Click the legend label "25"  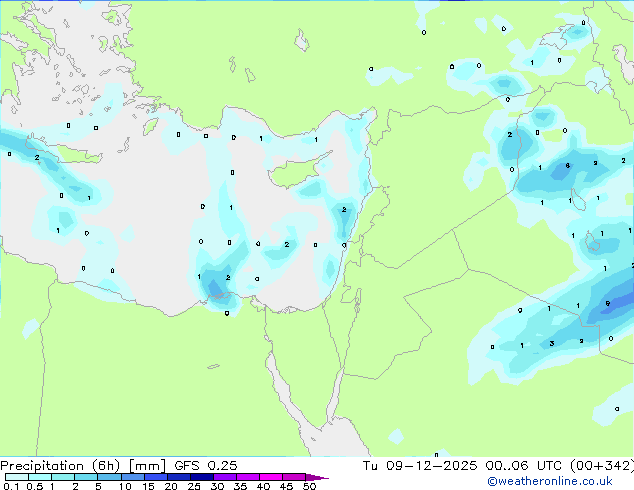pos(194,486)
